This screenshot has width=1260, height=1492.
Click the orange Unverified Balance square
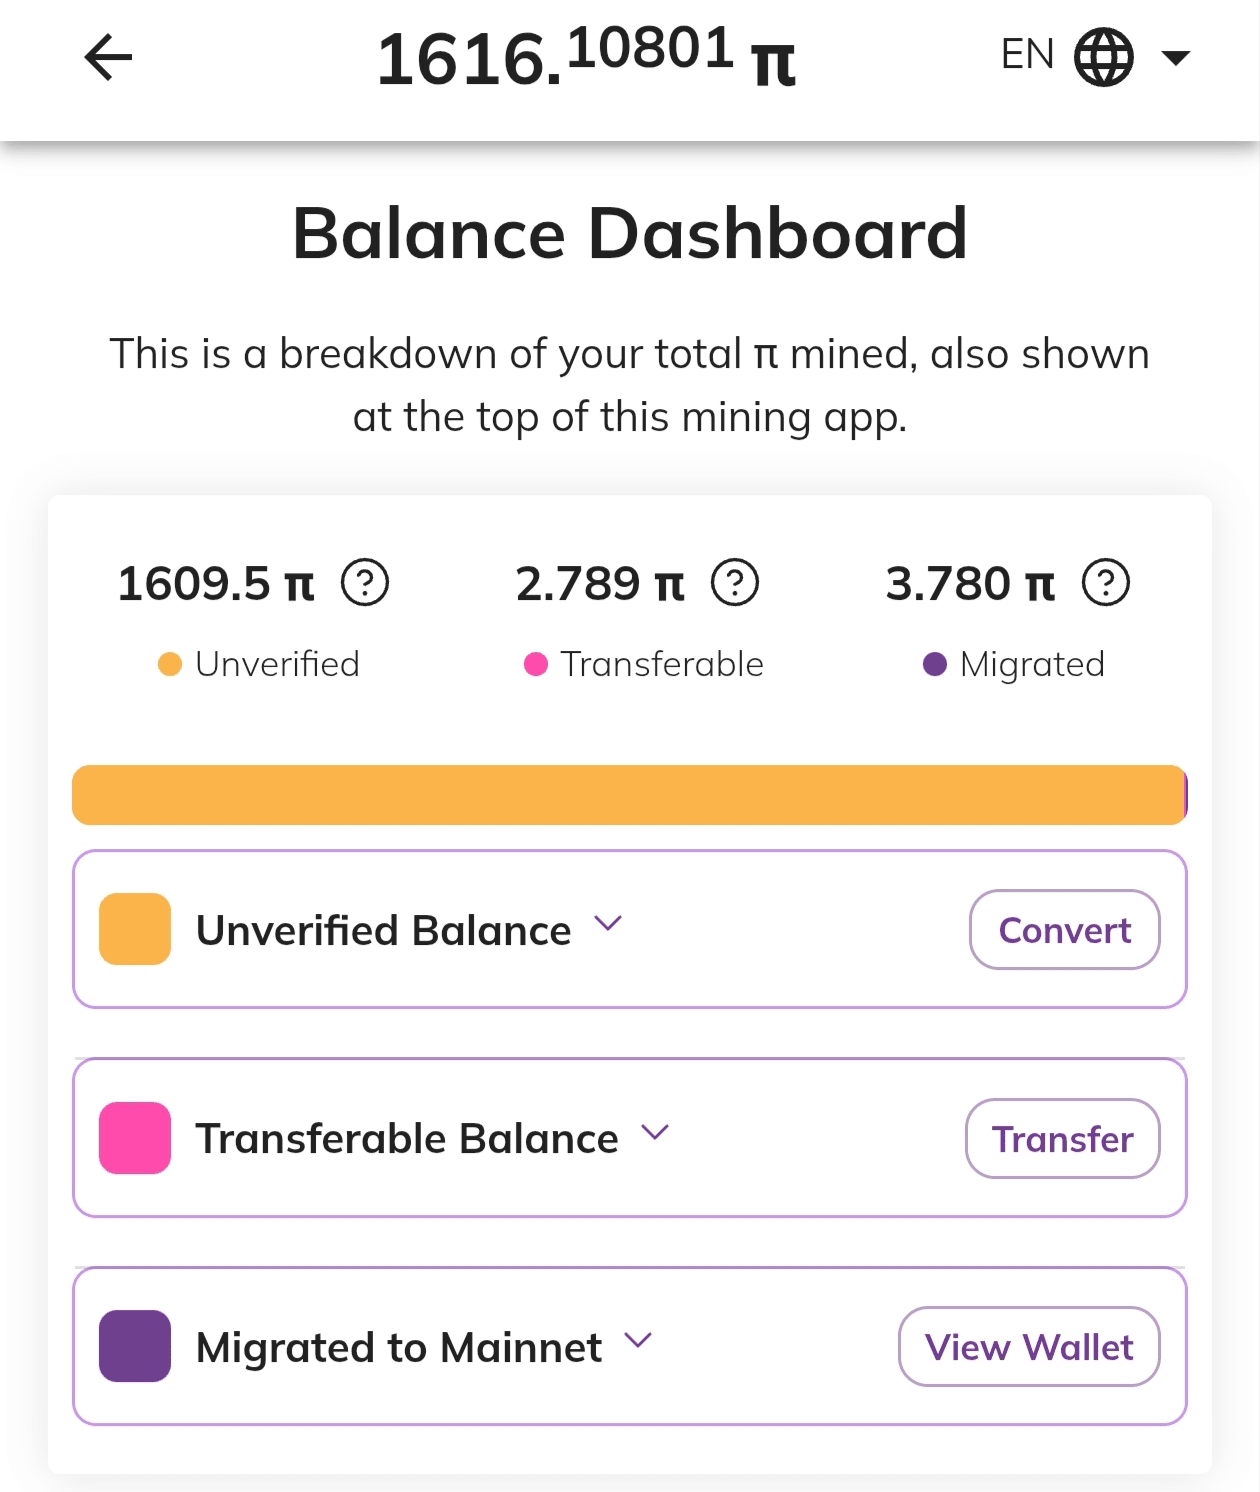[135, 929]
